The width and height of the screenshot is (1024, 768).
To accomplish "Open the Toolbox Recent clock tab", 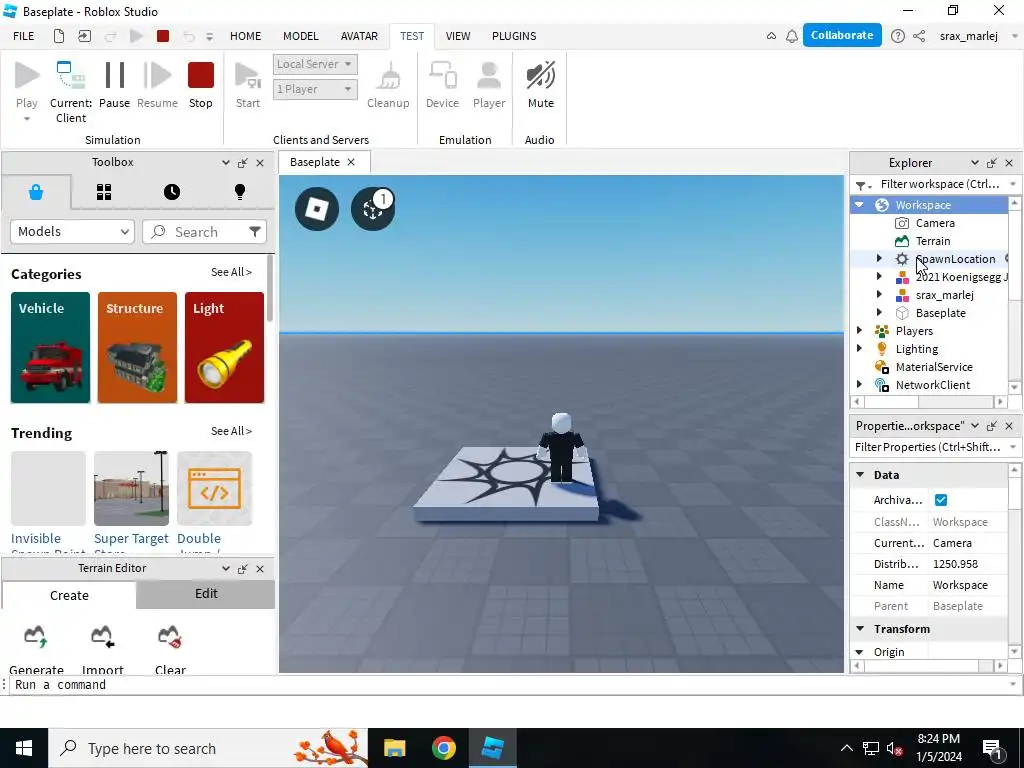I will coord(172,192).
